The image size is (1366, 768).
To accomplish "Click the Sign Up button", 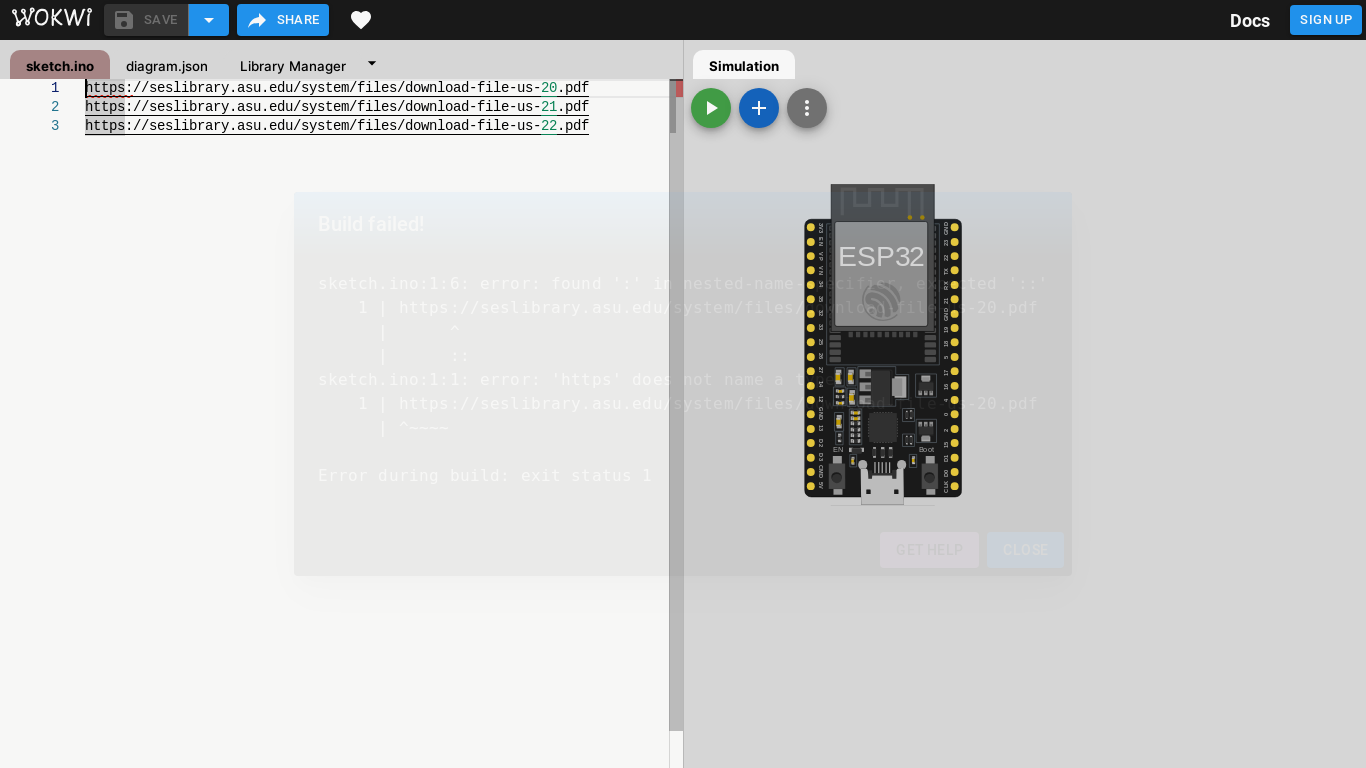I will tap(1326, 20).
